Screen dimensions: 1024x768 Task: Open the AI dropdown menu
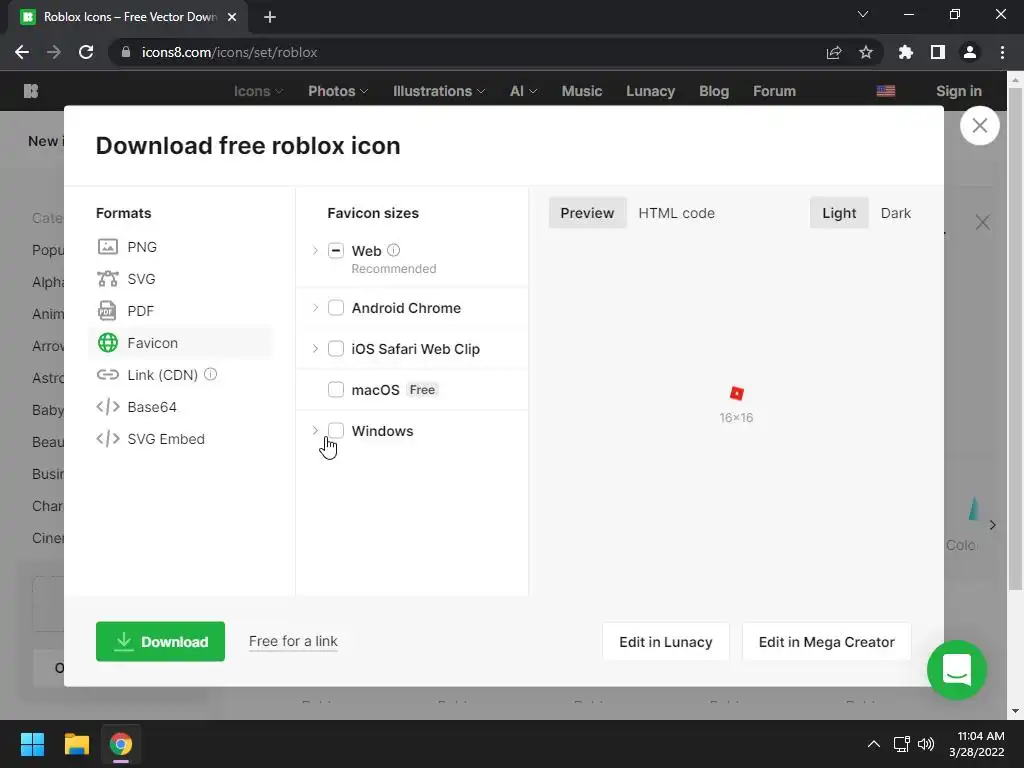click(523, 91)
